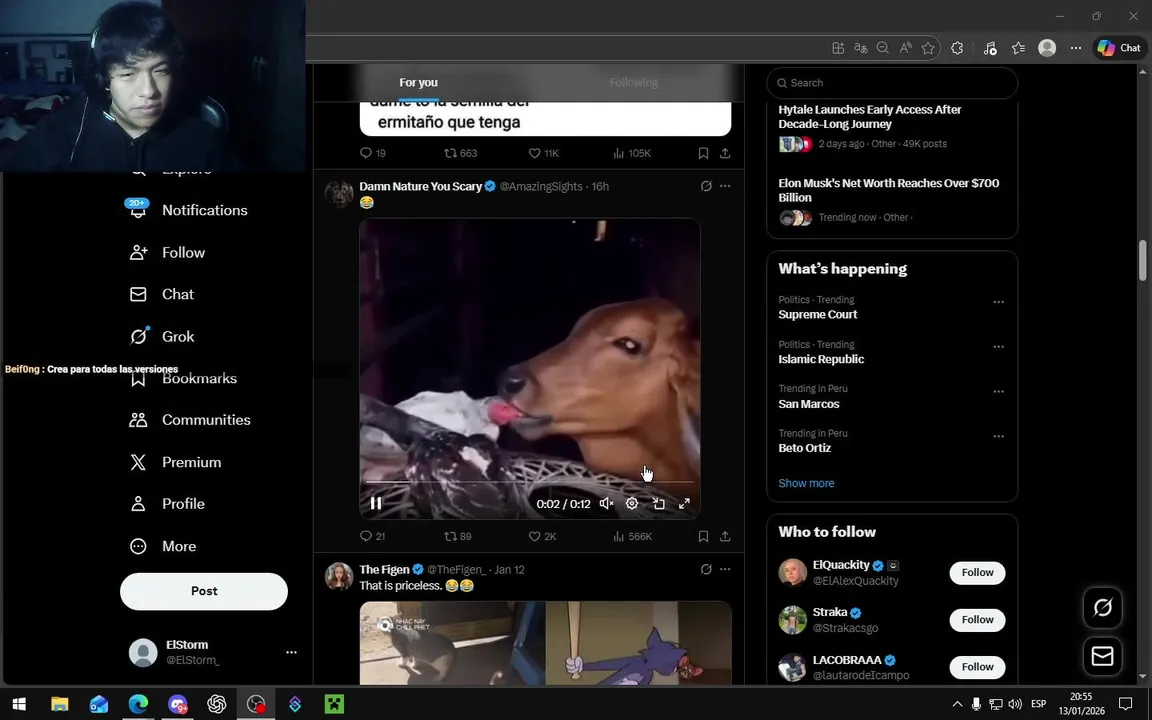Open The Figen profile name
Screen dimensions: 1152x720
pos(384,569)
